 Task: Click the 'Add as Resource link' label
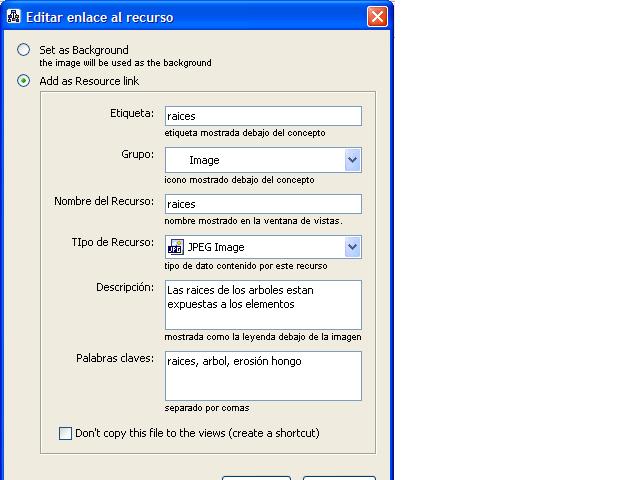[89, 81]
